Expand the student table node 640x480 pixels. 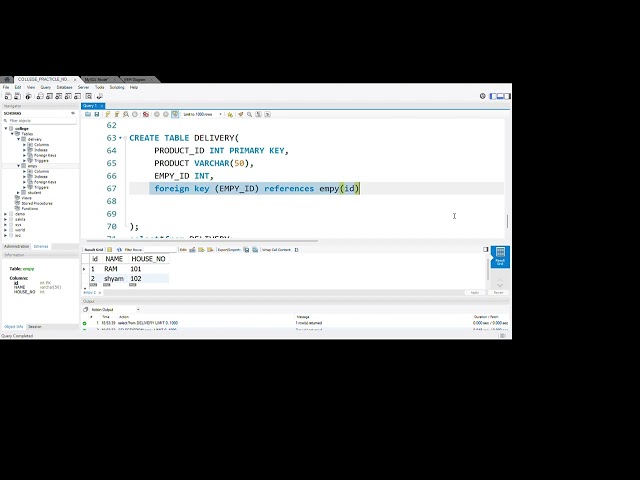18,193
